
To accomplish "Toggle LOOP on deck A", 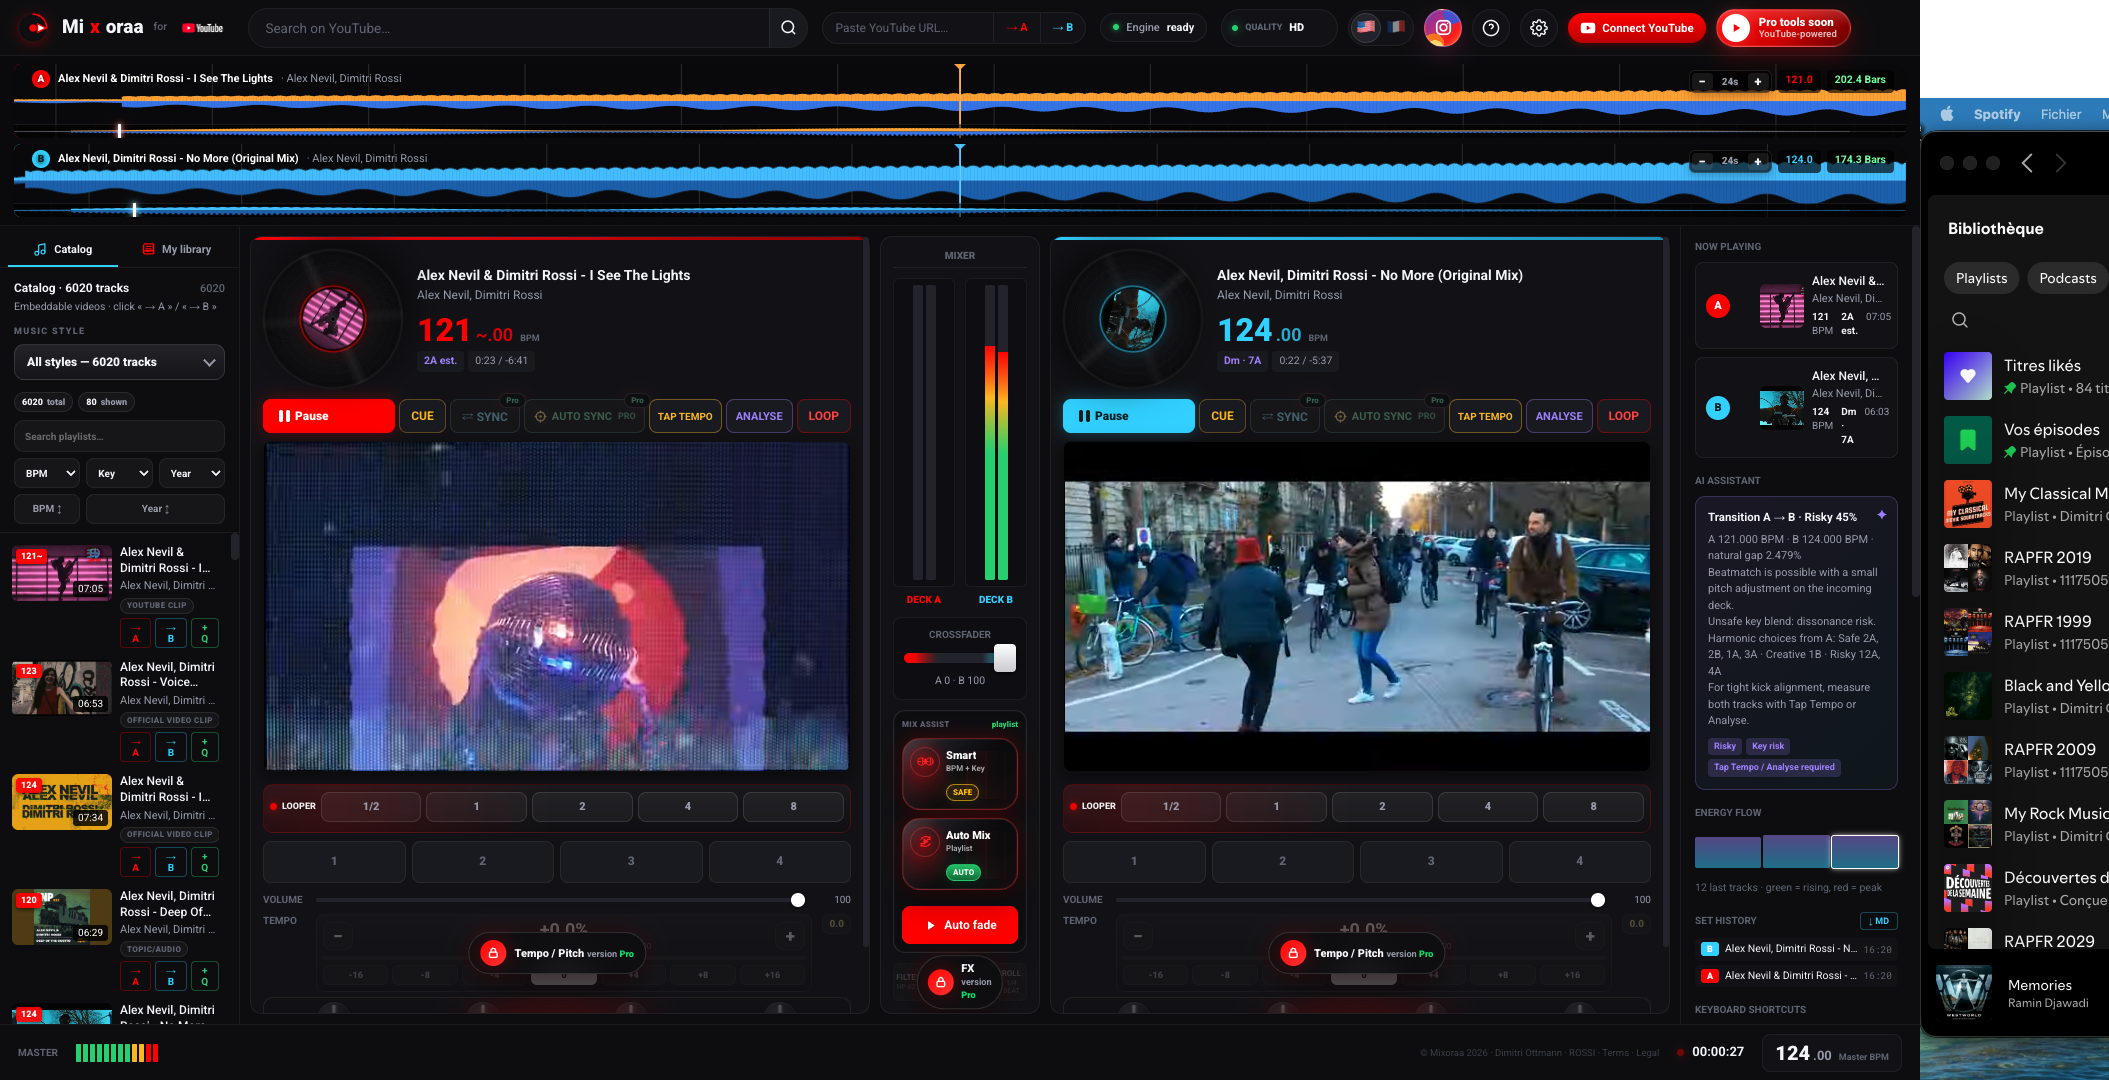I will 823,416.
